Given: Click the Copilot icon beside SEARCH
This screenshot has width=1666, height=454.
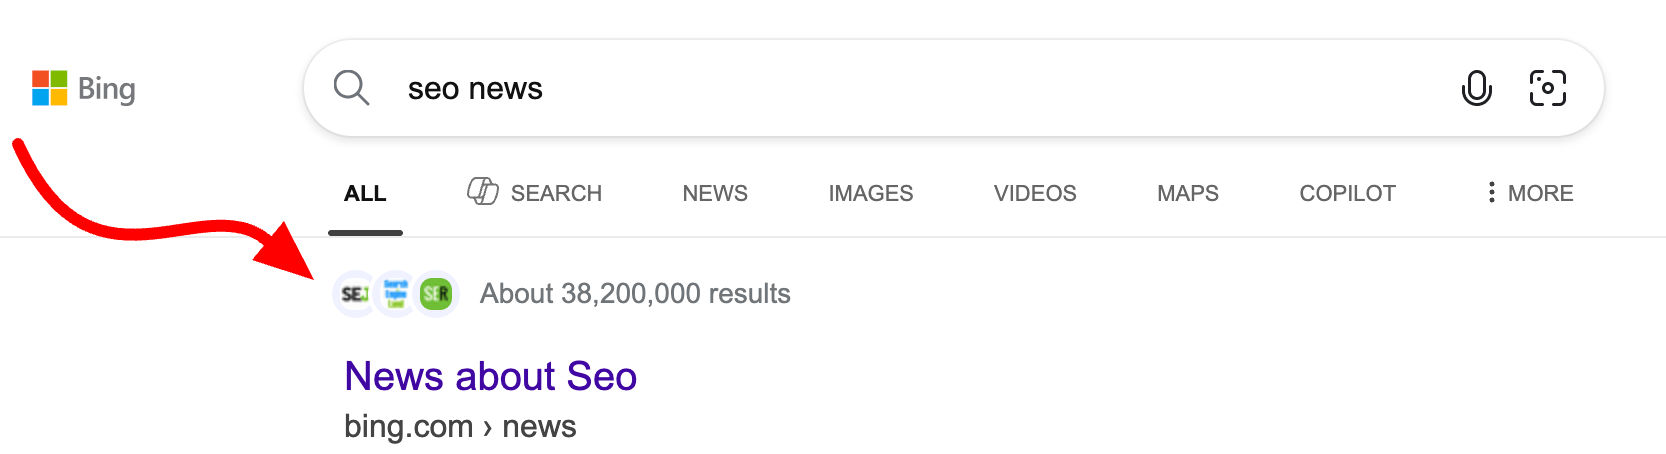Looking at the screenshot, I should point(483,191).
